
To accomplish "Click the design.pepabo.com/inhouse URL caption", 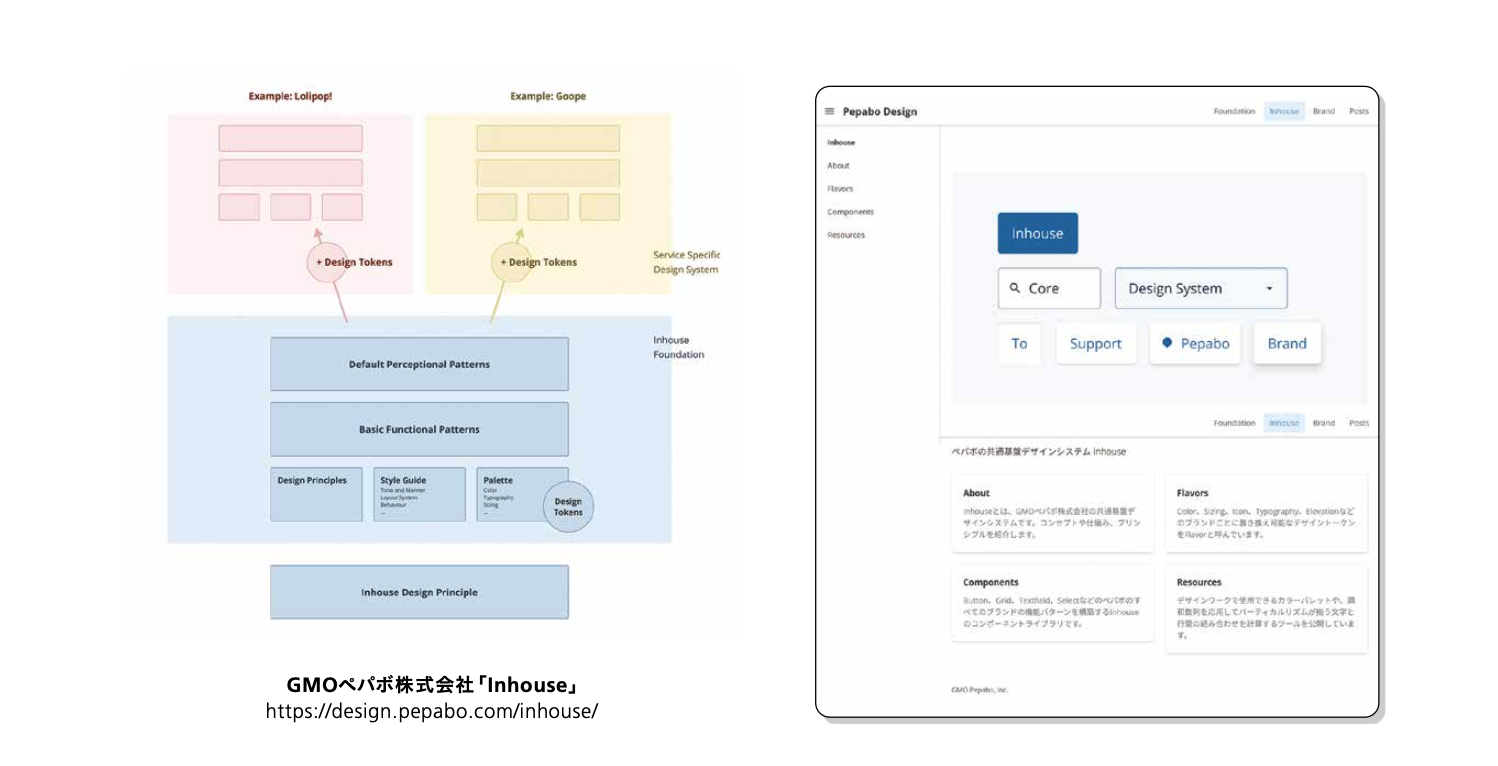I will [432, 712].
